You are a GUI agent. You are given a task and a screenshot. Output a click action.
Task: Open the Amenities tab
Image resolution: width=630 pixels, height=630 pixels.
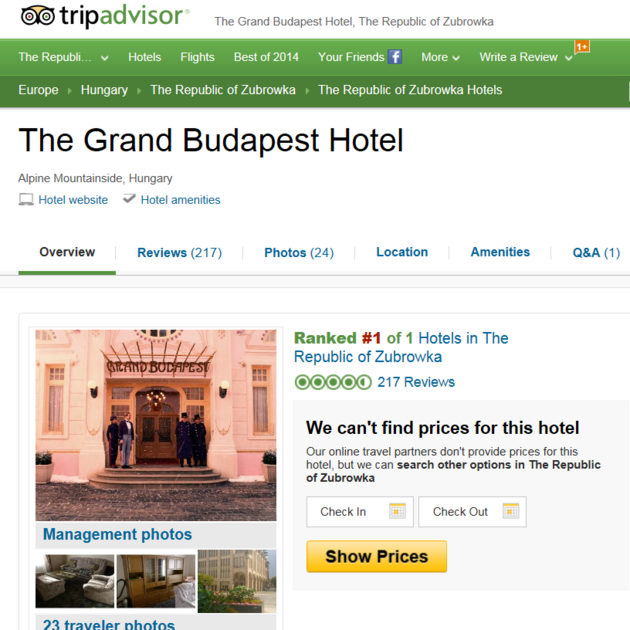(500, 252)
